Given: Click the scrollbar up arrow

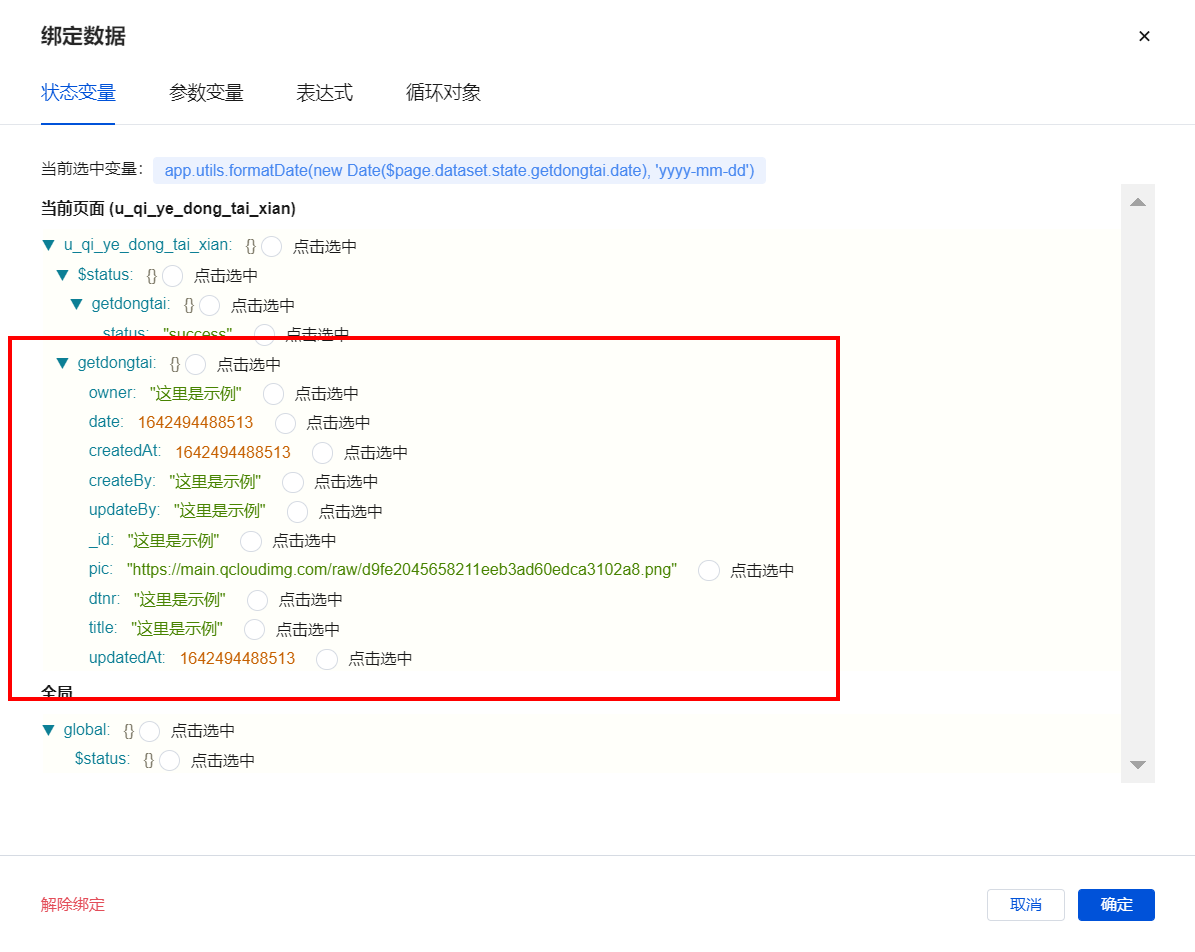Looking at the screenshot, I should point(1138,202).
